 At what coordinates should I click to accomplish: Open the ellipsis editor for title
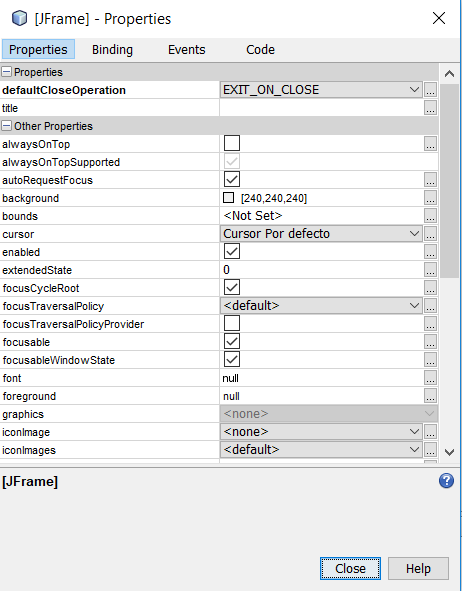[430, 108]
